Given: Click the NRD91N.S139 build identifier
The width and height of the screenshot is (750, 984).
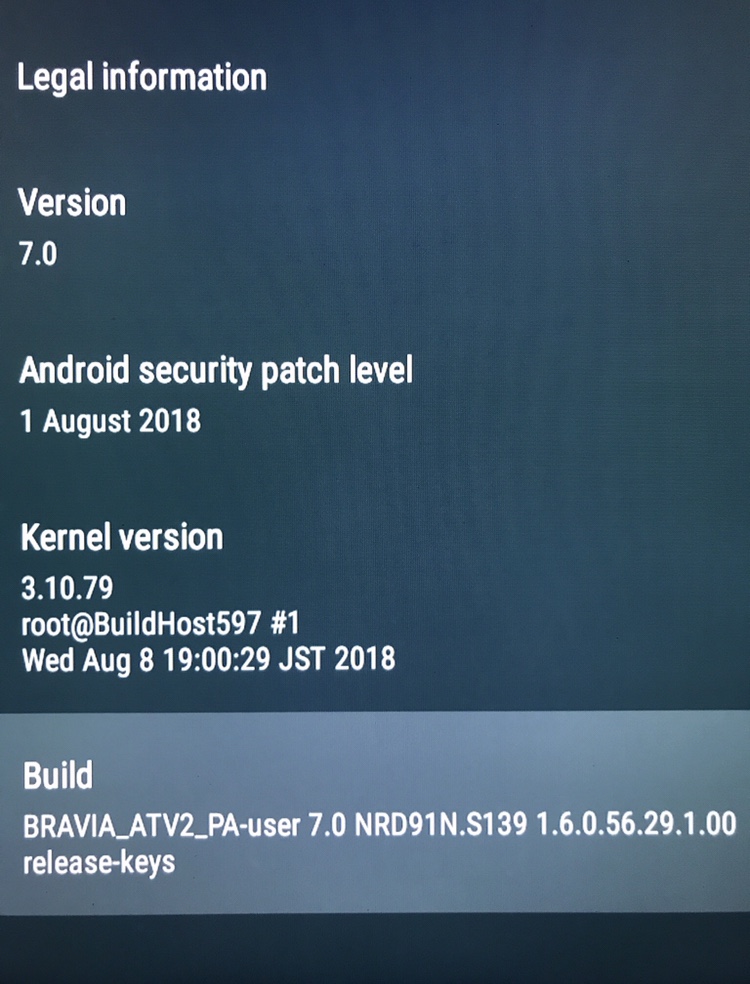Looking at the screenshot, I should [441, 825].
